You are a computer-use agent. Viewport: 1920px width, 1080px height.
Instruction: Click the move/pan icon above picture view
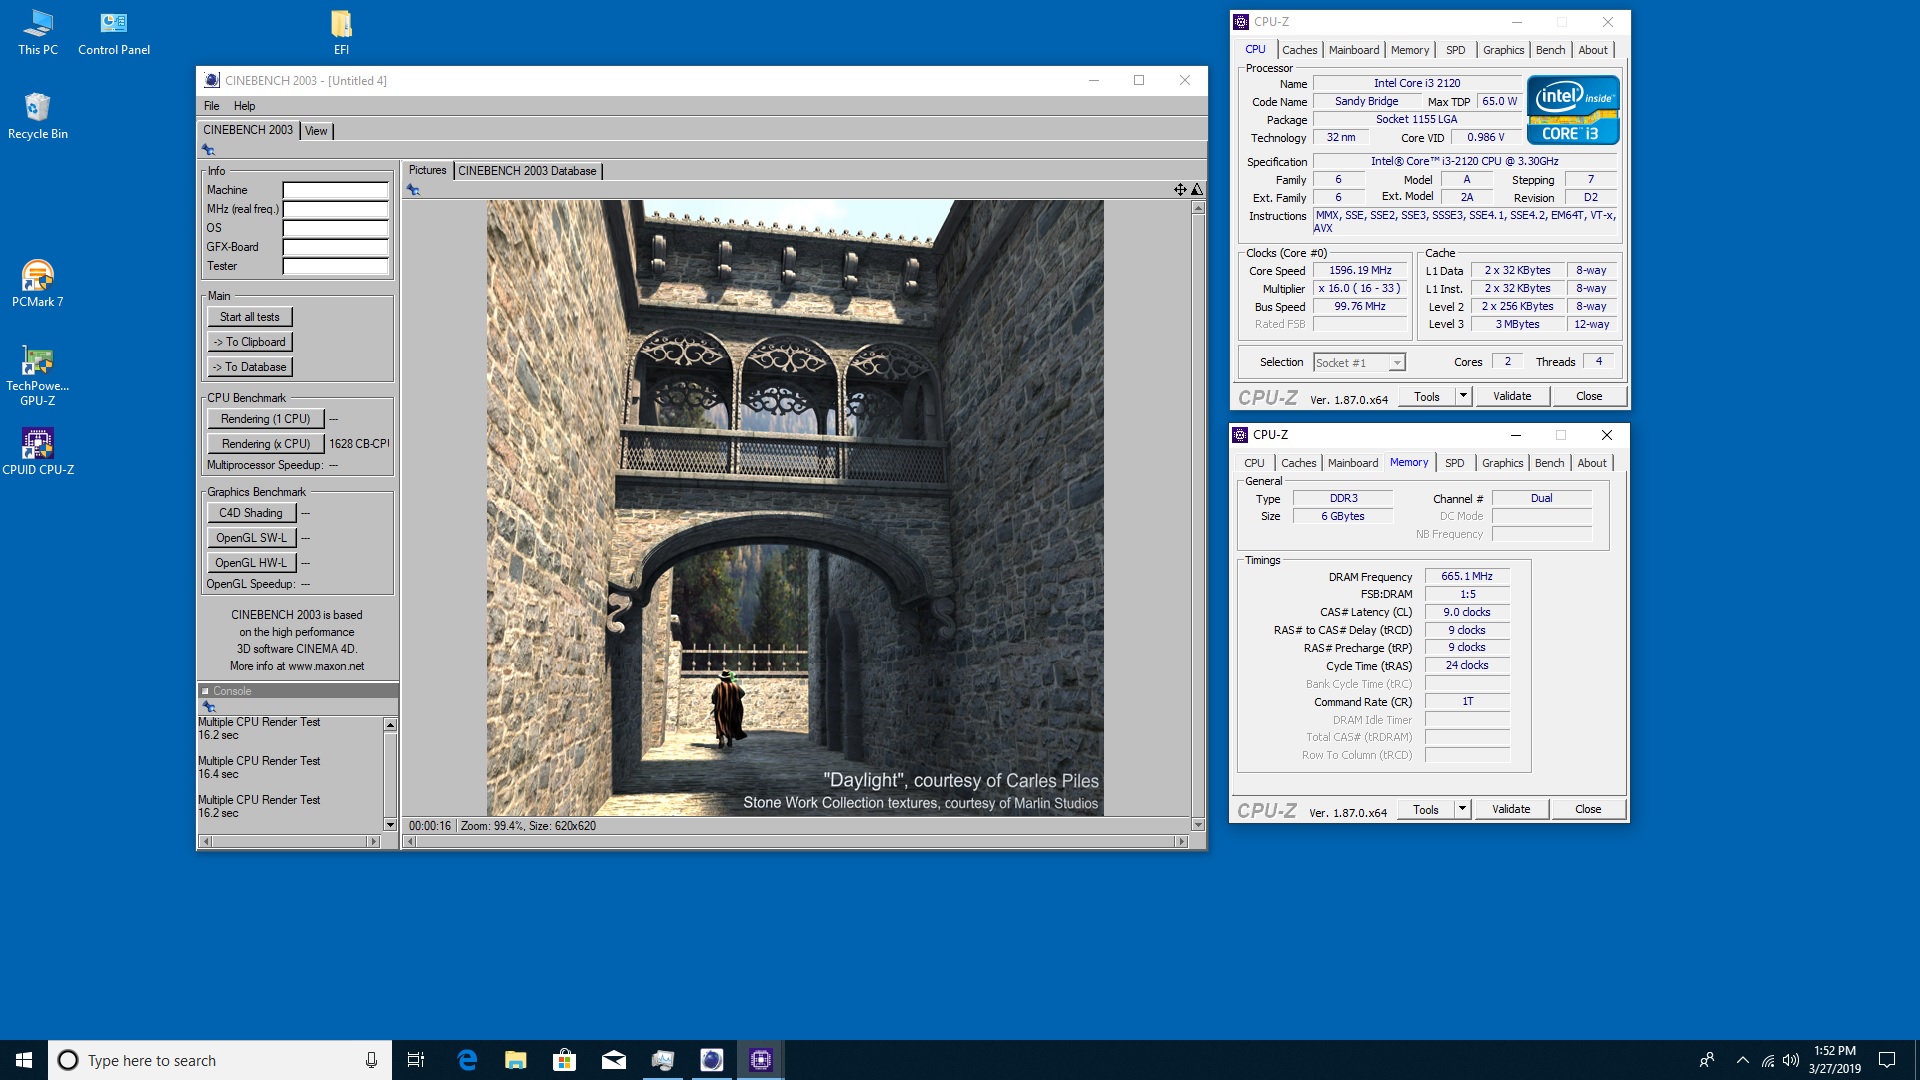pos(1180,189)
